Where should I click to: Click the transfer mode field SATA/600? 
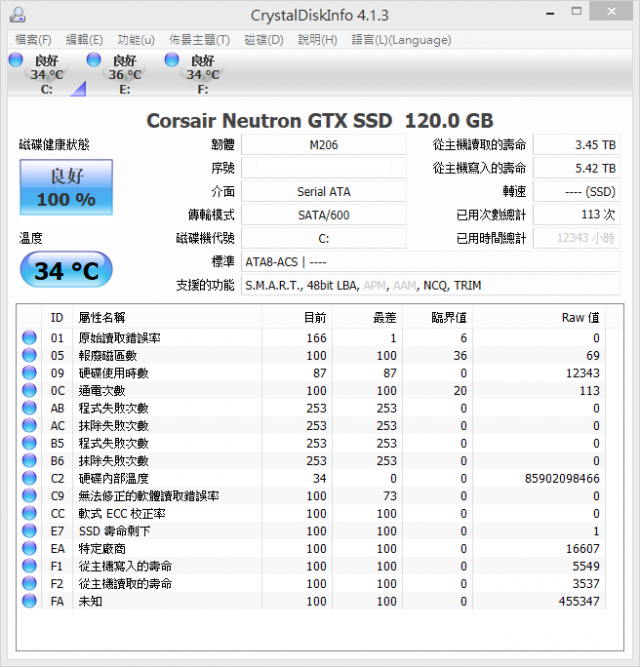click(x=324, y=215)
